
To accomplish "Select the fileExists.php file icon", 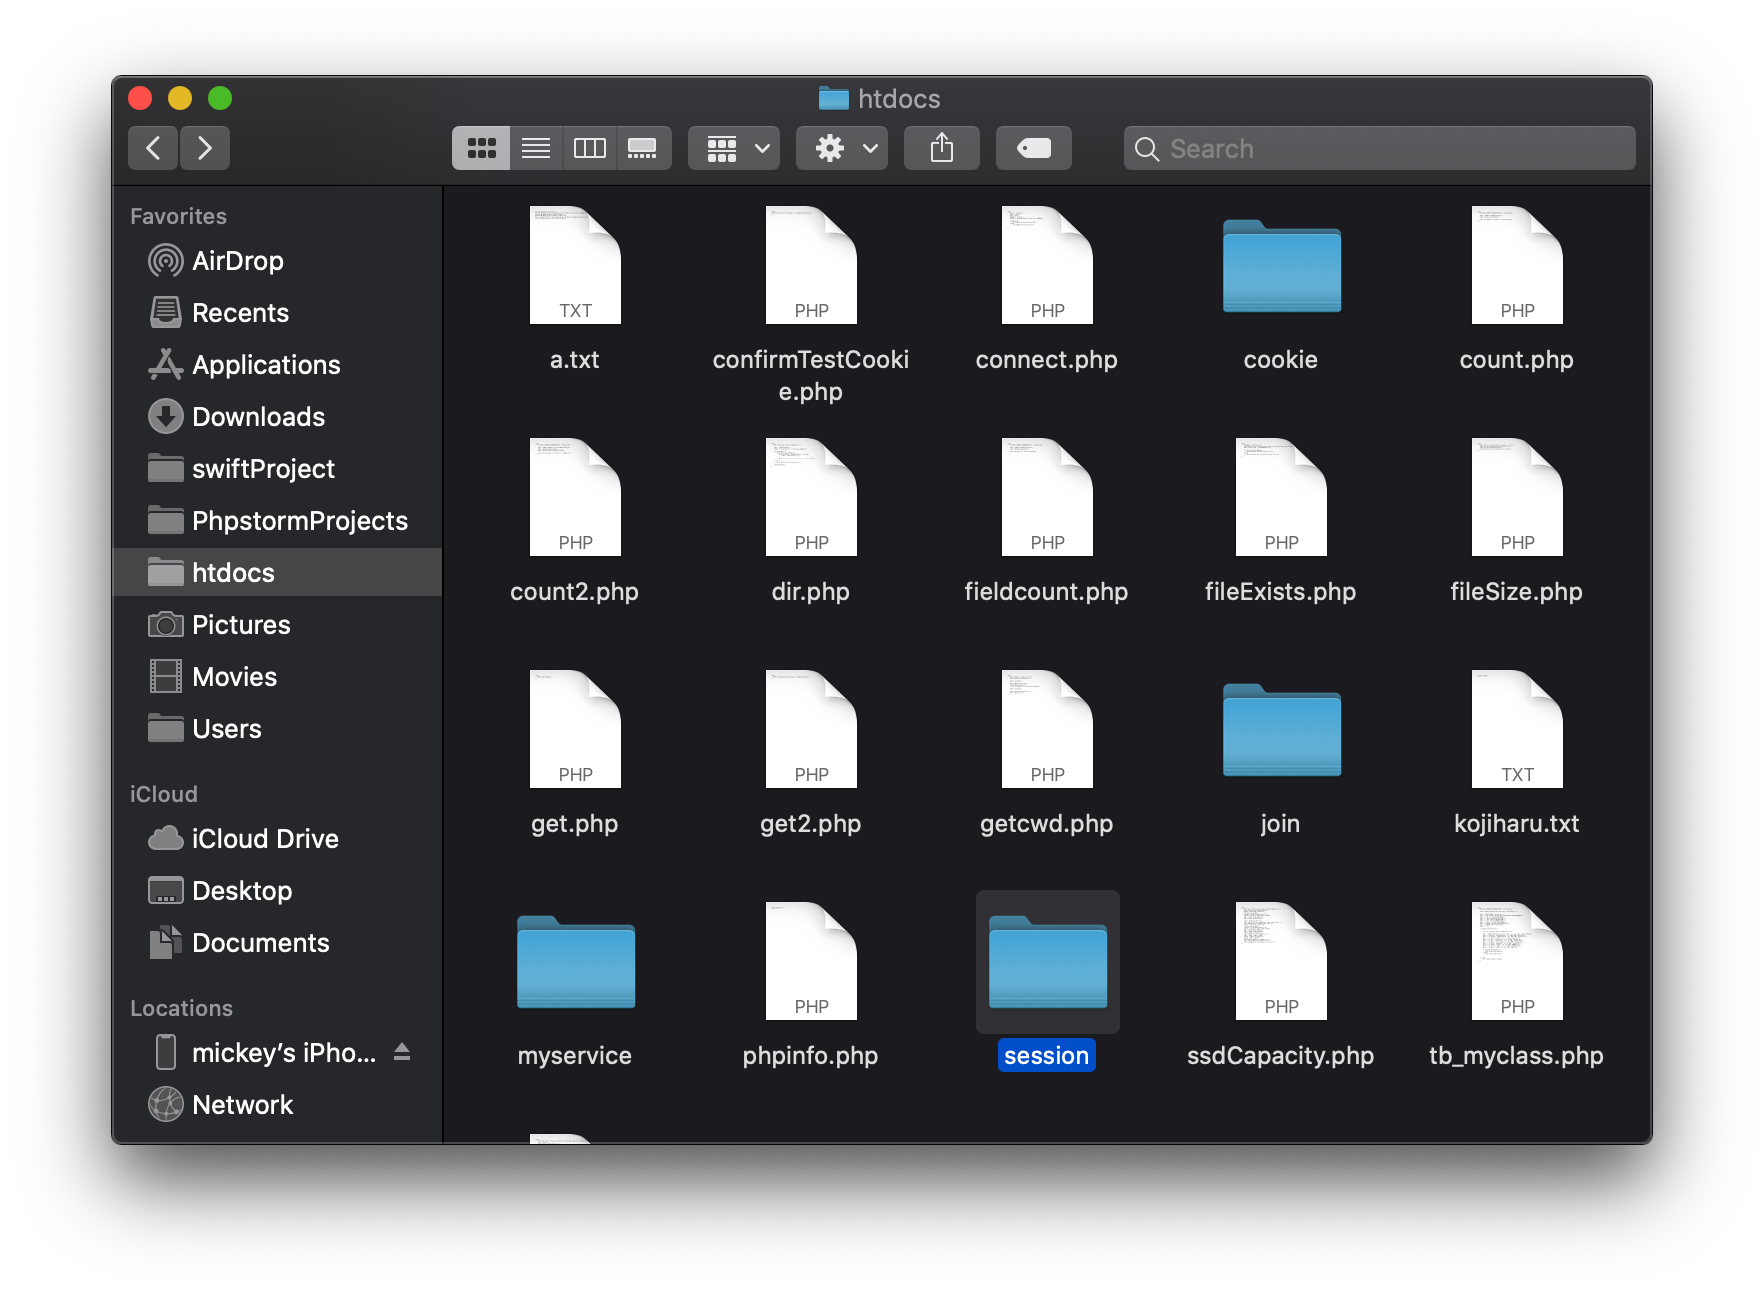I will tap(1281, 497).
